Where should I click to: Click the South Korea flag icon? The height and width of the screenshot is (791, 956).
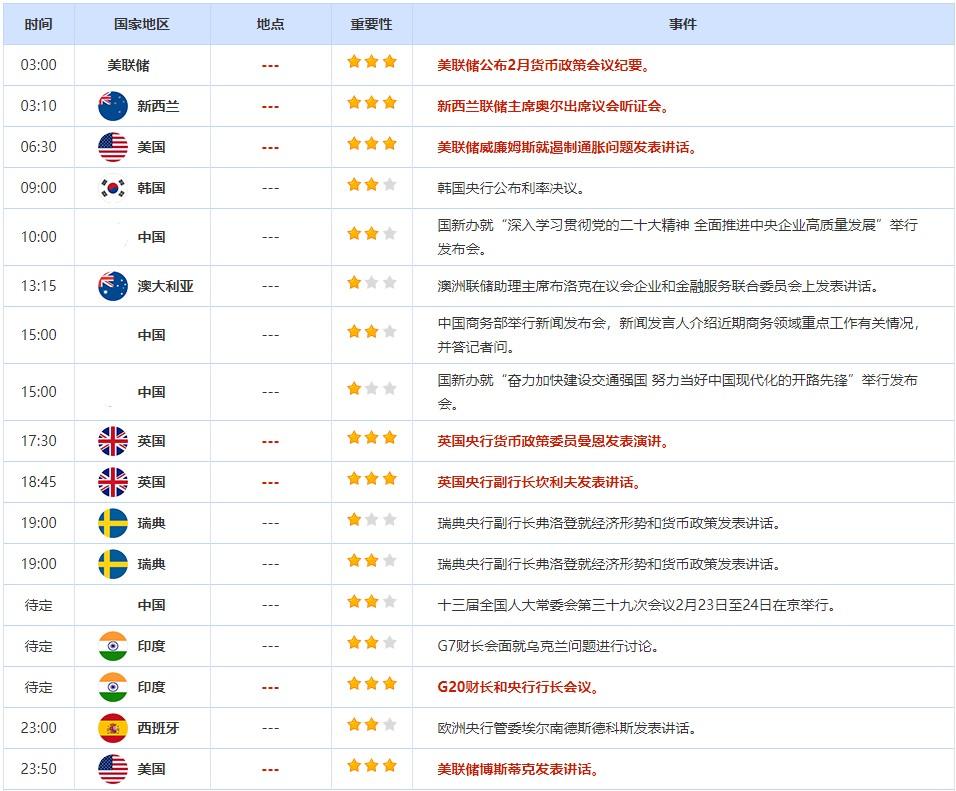coord(113,188)
